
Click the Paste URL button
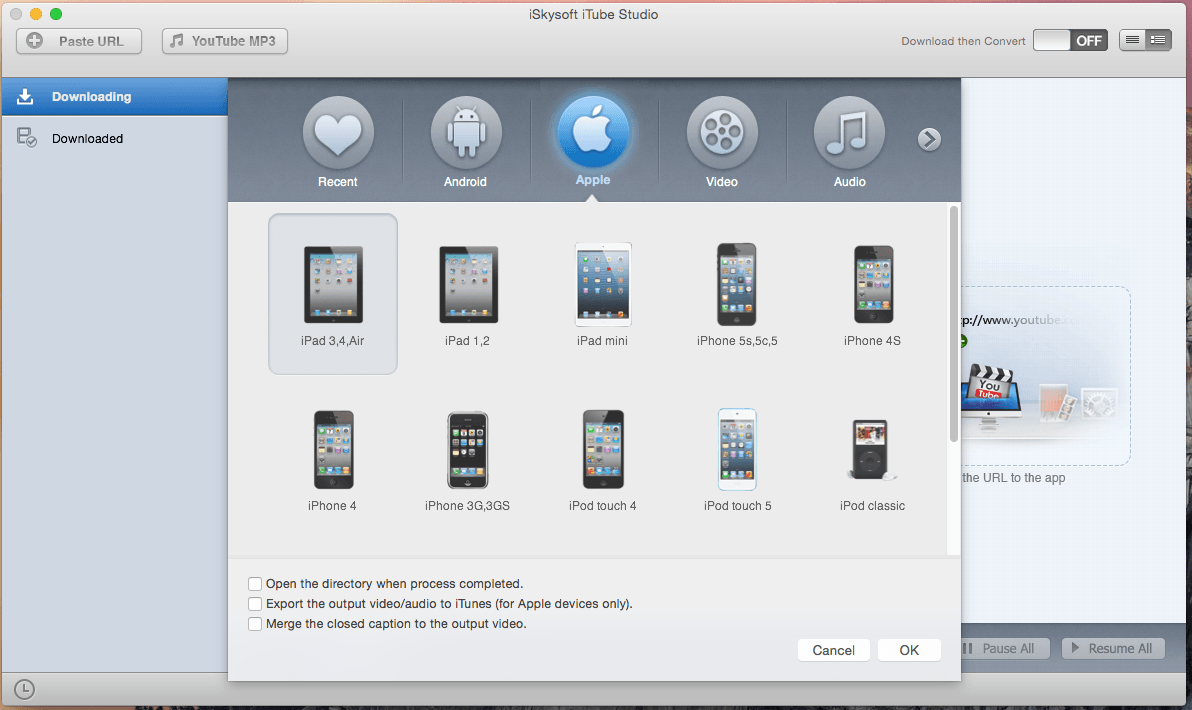coord(79,41)
